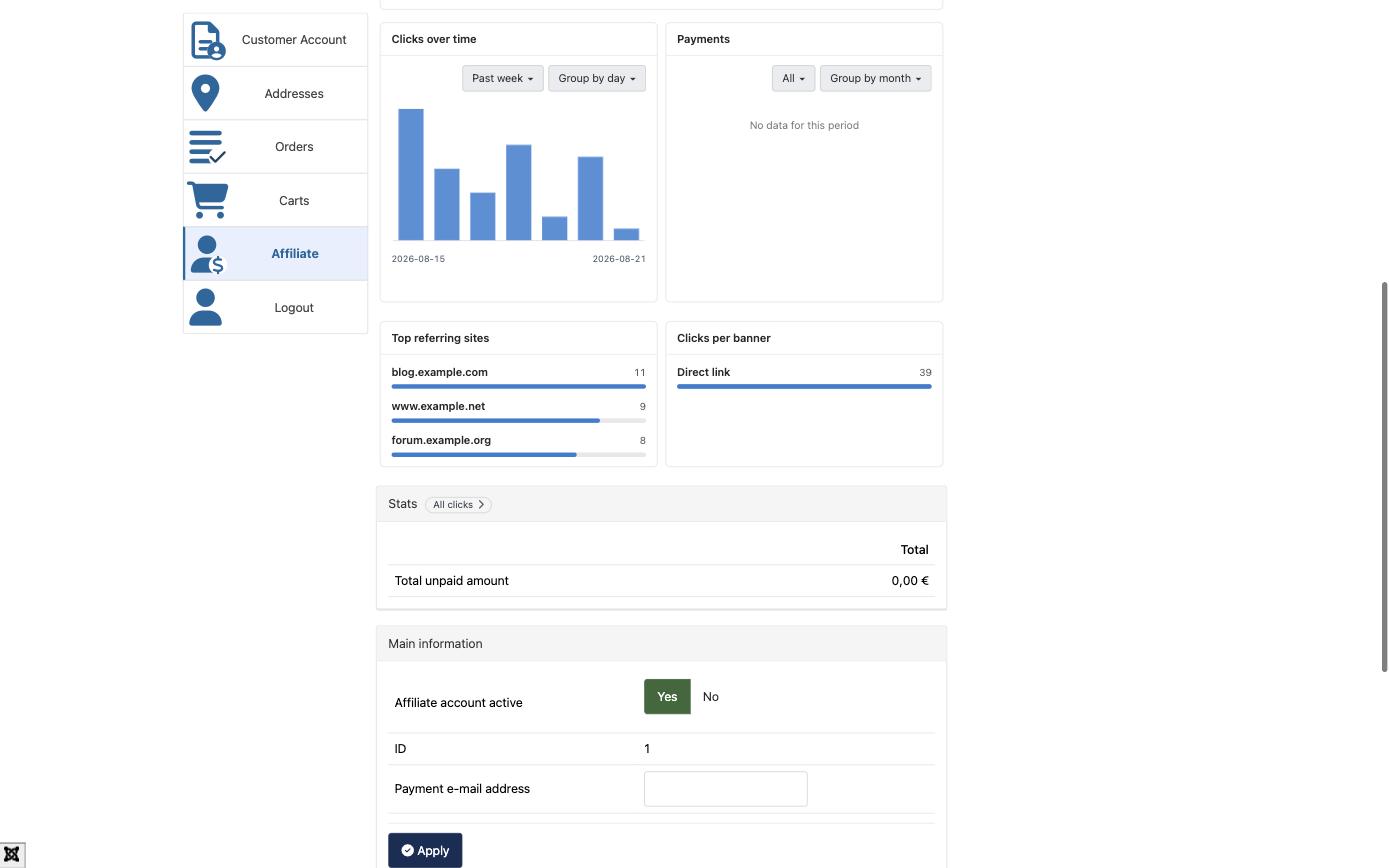Click the tallest first bar in chart
The height and width of the screenshot is (868, 1389).
411,175
